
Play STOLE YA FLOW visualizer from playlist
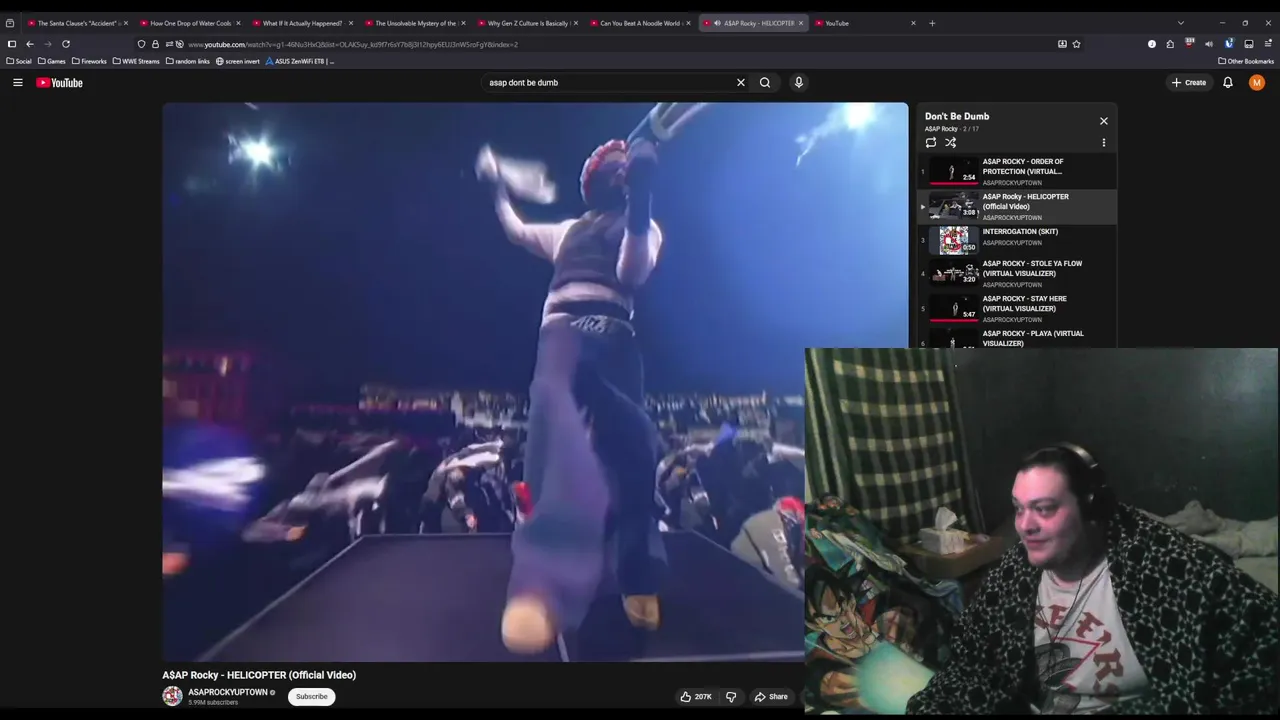click(x=1017, y=274)
